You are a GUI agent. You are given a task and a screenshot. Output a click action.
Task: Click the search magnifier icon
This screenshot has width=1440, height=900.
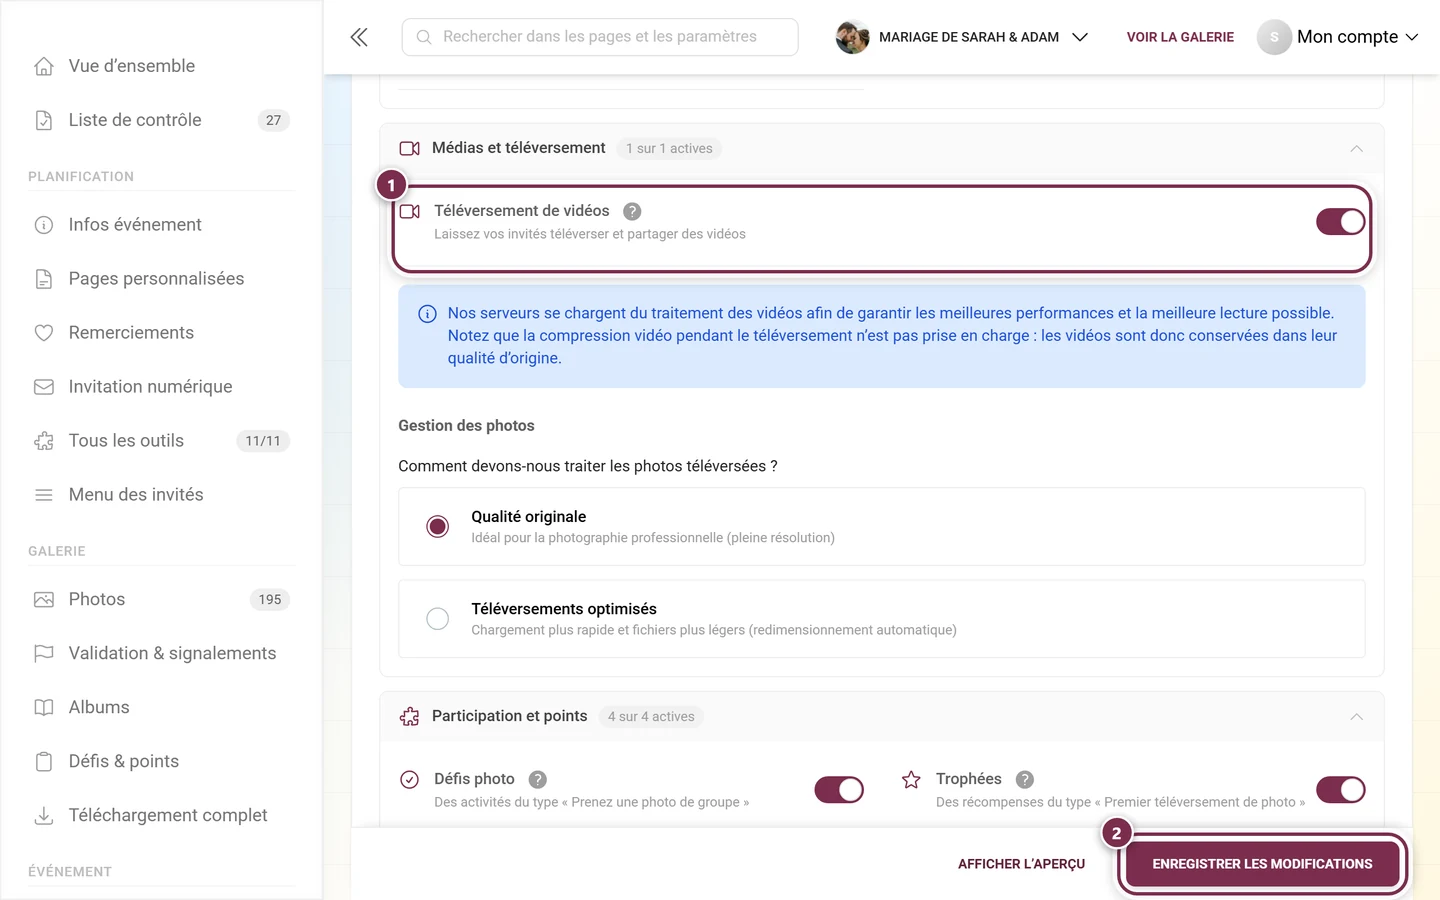[424, 37]
